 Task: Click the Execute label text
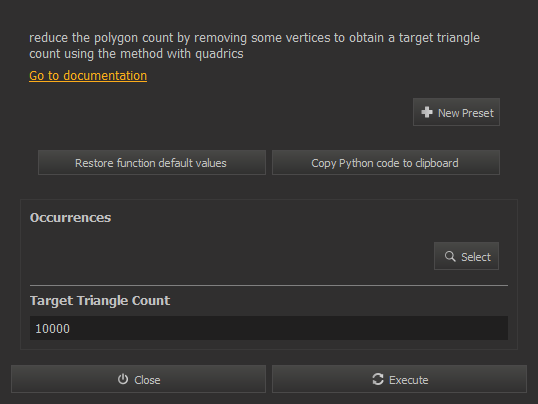click(x=409, y=380)
